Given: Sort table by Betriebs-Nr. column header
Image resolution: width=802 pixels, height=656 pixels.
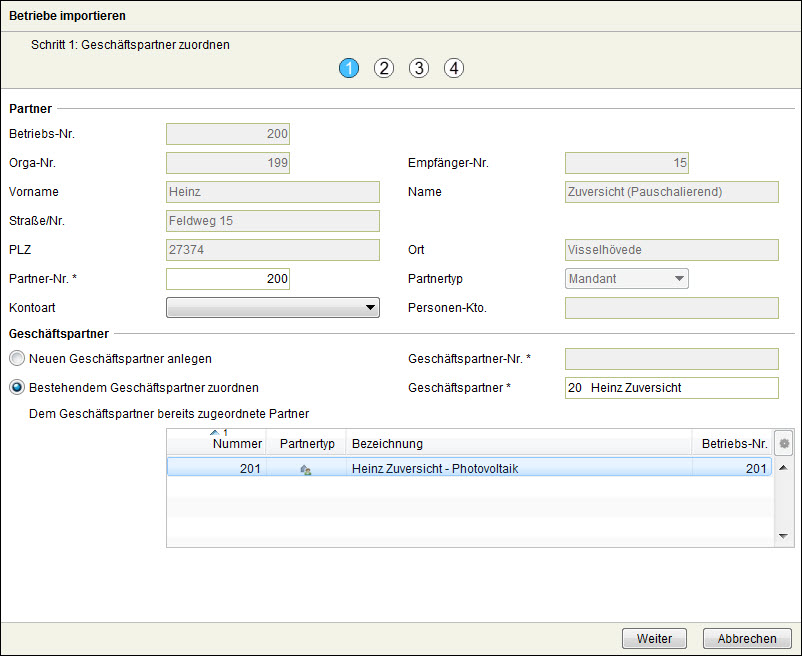Looking at the screenshot, I should (x=734, y=444).
